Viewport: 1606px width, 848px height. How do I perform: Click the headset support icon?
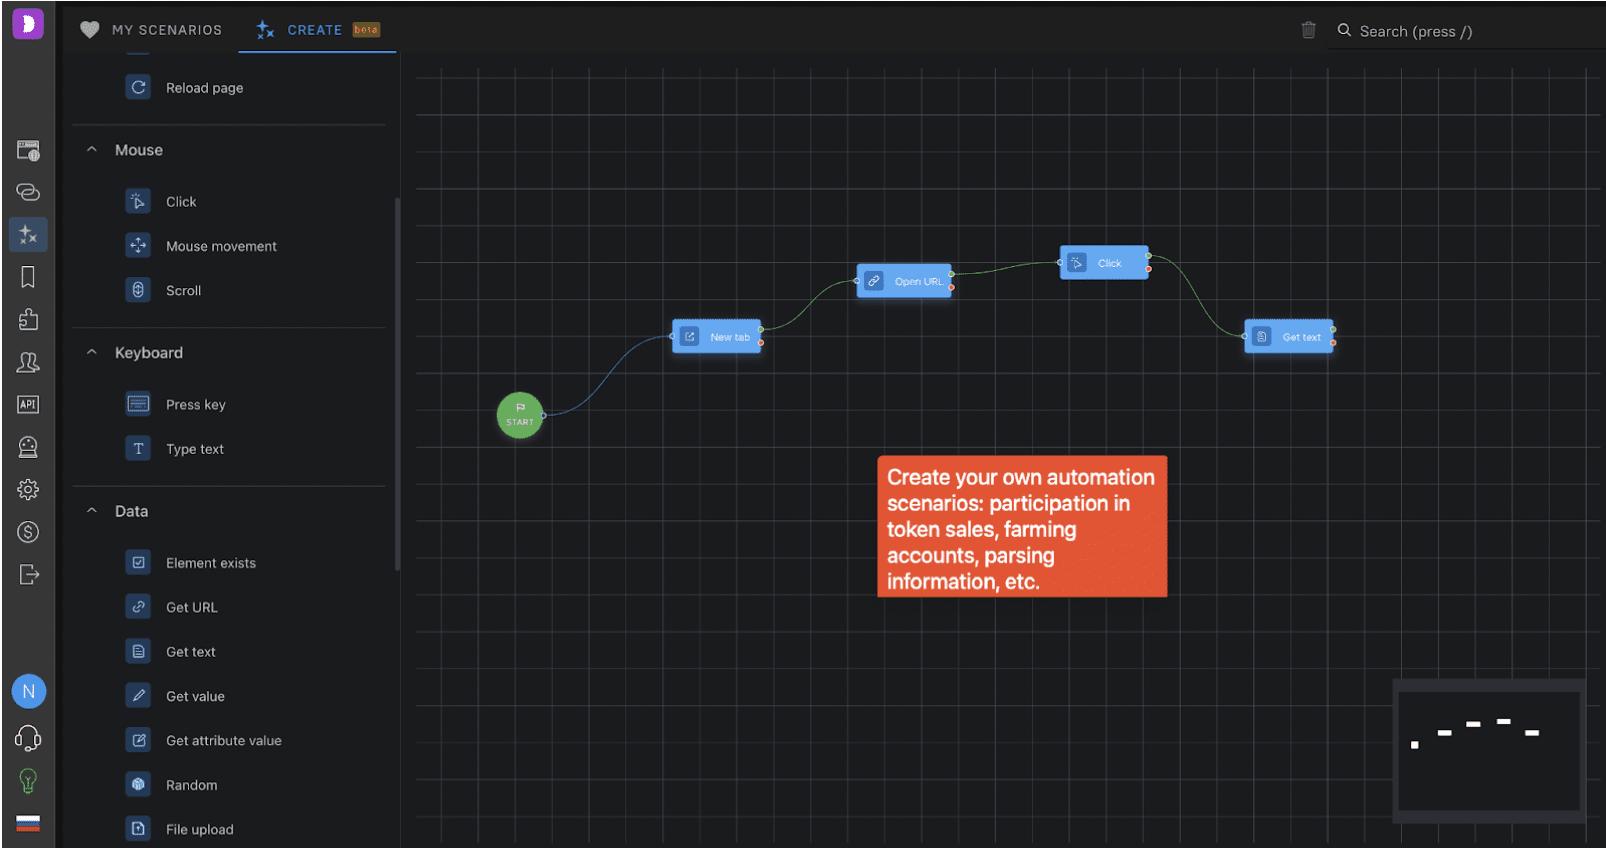click(x=28, y=738)
